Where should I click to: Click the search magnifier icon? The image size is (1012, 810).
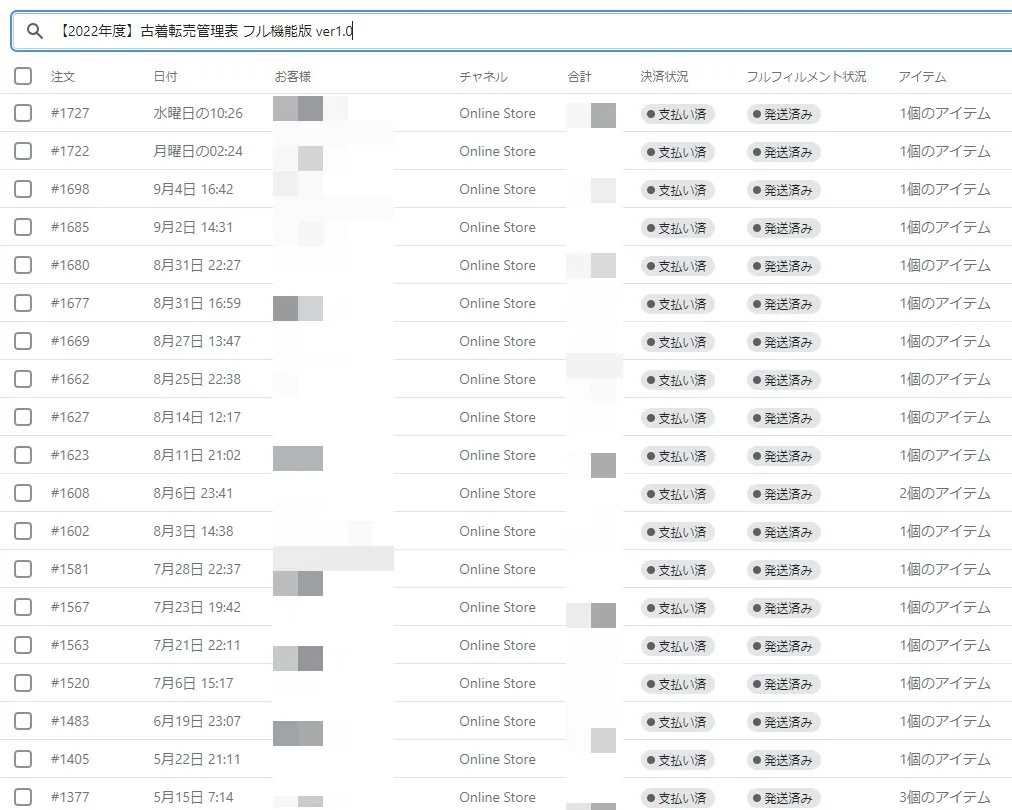click(x=35, y=31)
